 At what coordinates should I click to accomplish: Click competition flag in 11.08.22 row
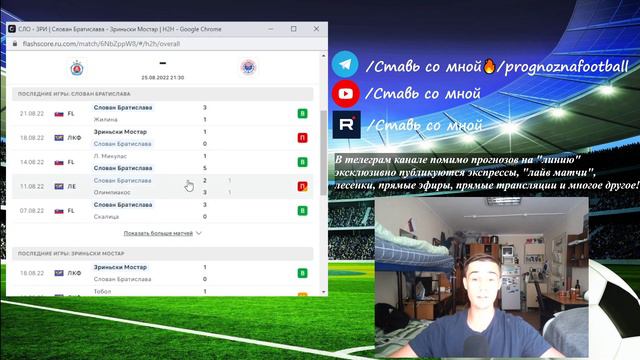59,187
